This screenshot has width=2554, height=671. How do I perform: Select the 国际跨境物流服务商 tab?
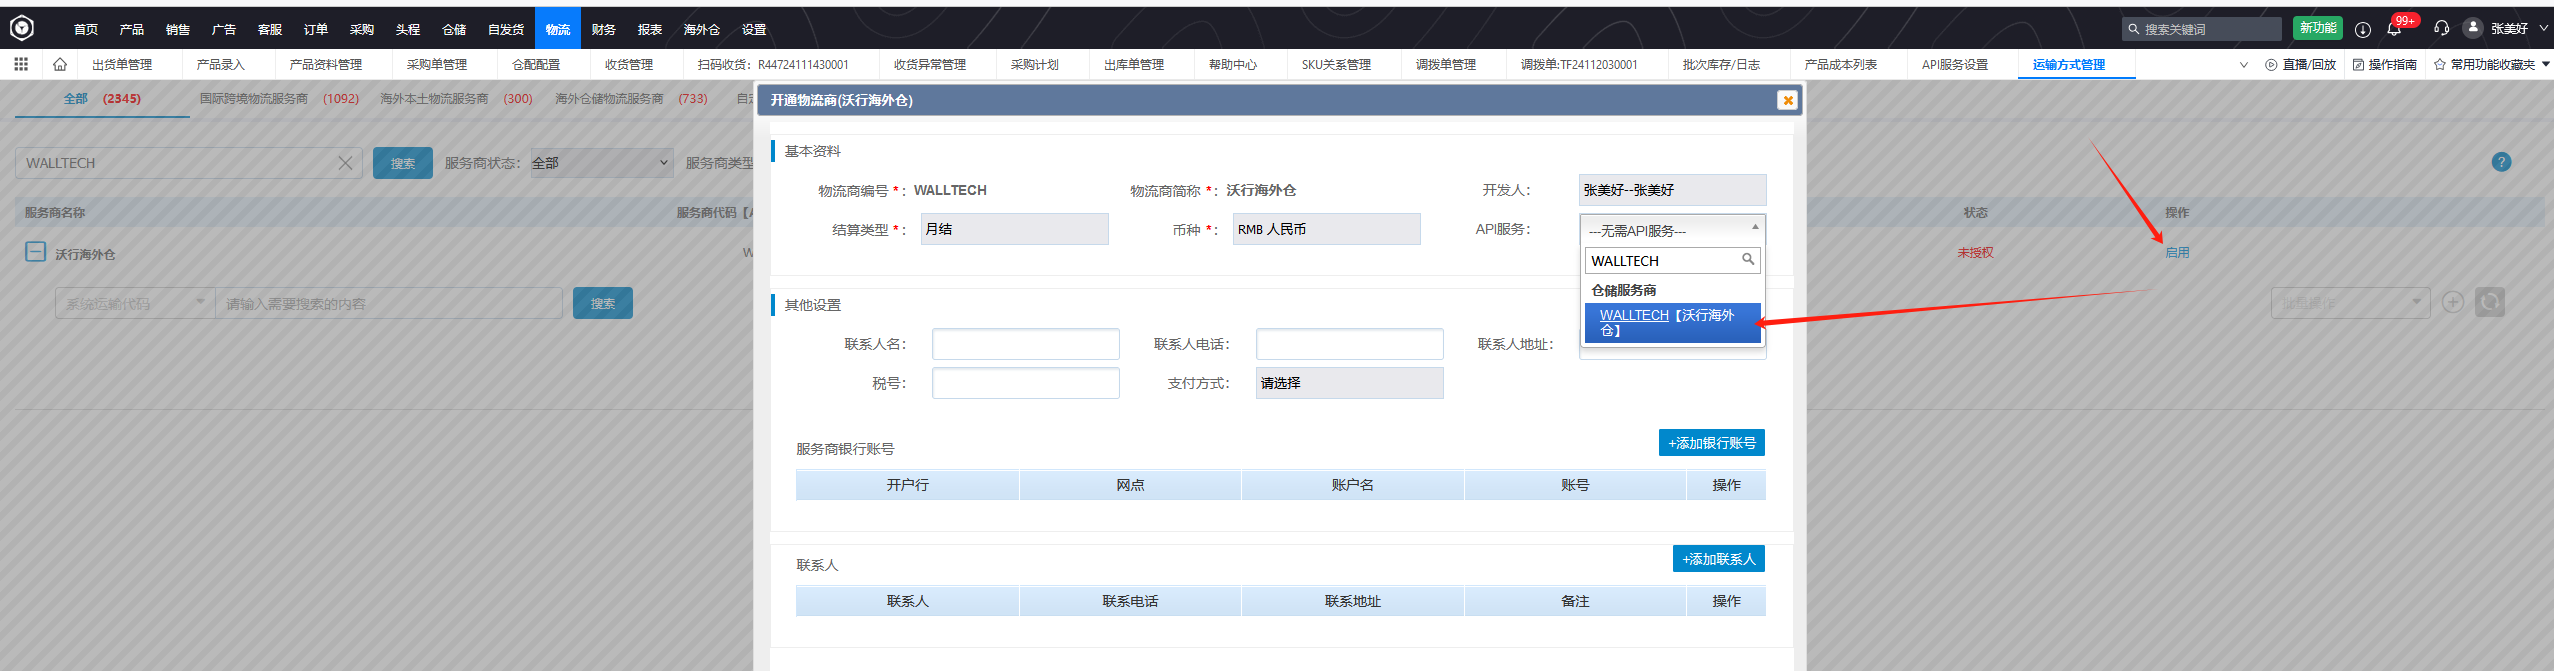coord(279,98)
